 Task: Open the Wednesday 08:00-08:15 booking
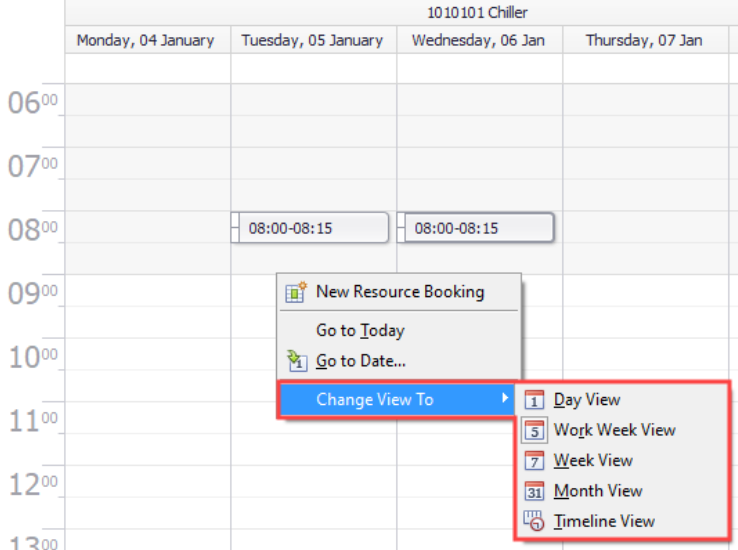pos(477,228)
